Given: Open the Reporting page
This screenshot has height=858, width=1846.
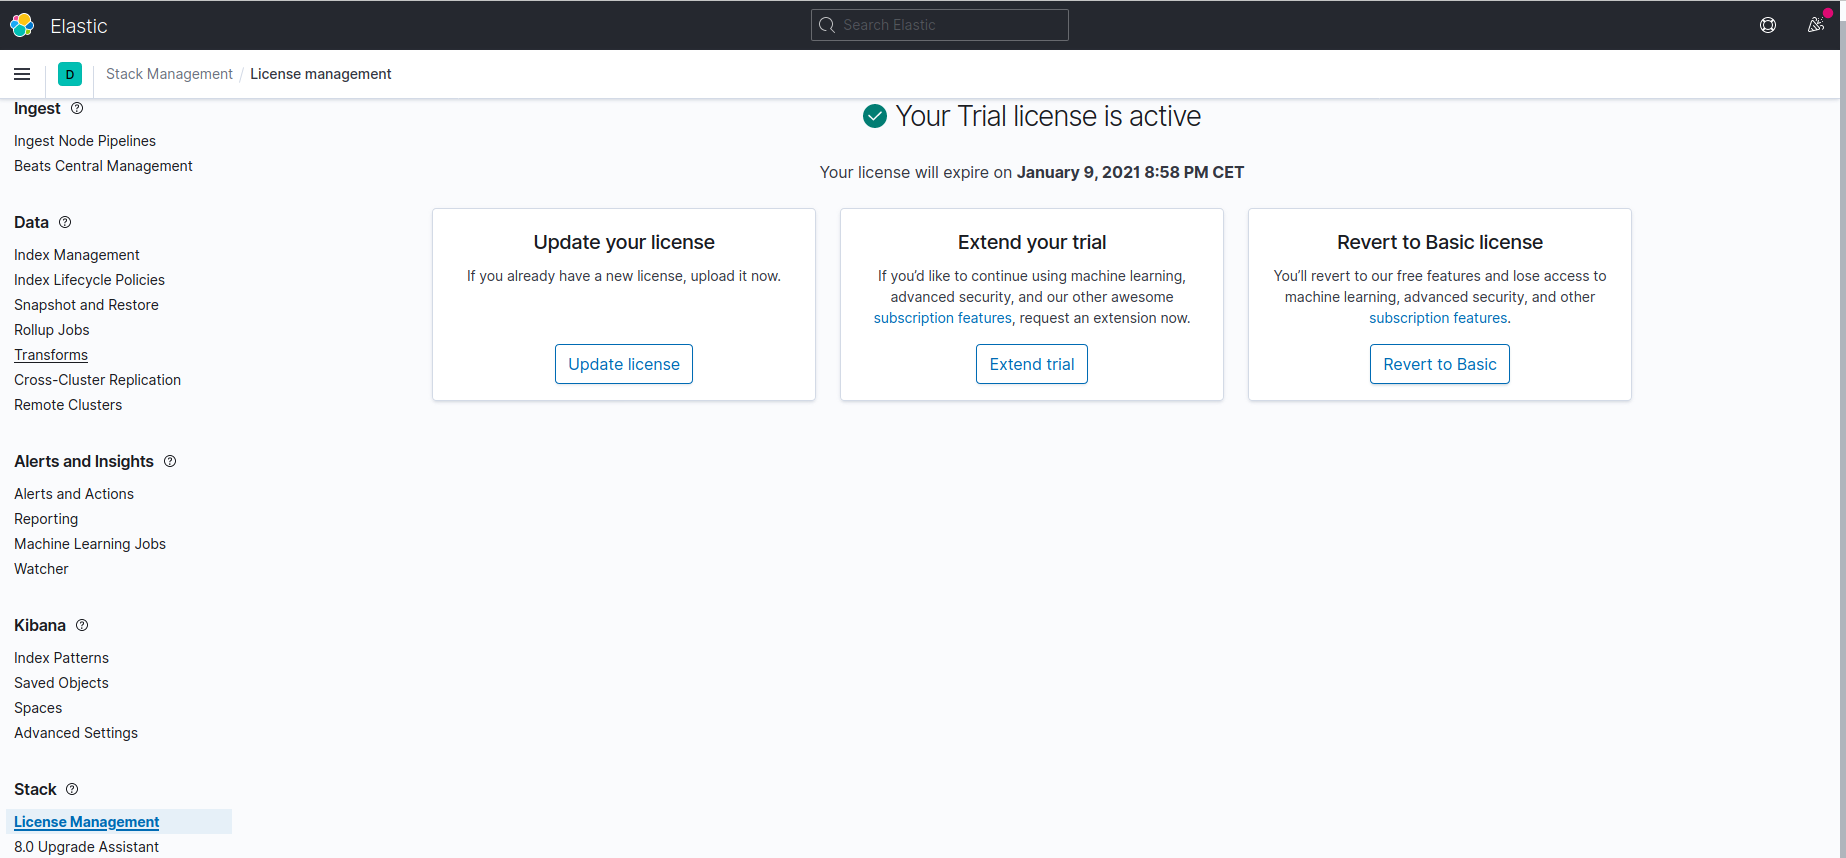Looking at the screenshot, I should (46, 519).
